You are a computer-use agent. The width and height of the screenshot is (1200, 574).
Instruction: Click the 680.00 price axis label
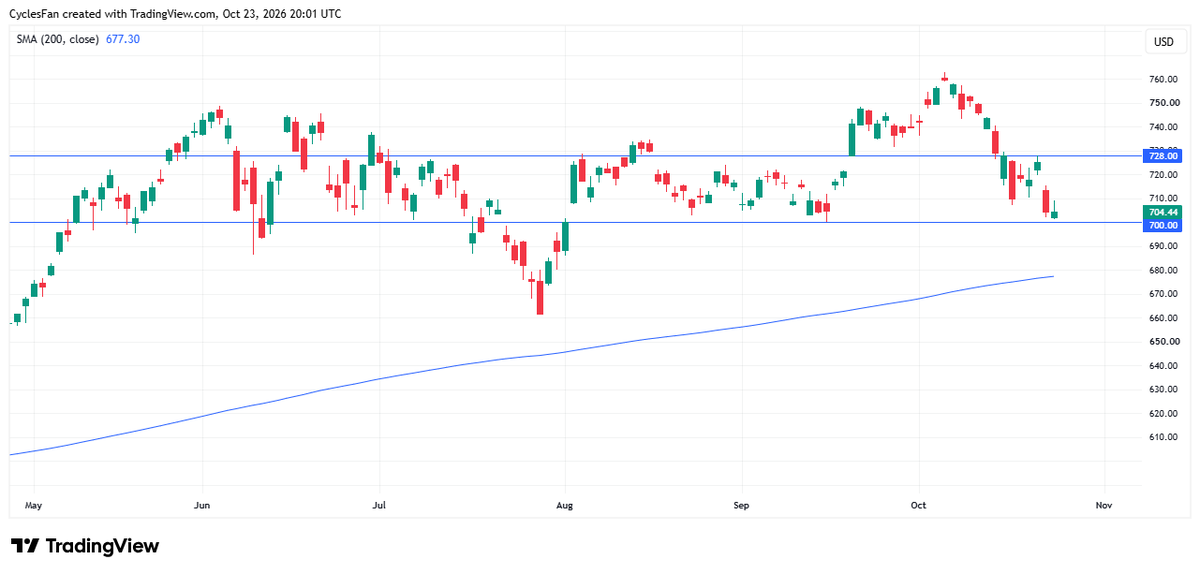click(x=1162, y=270)
